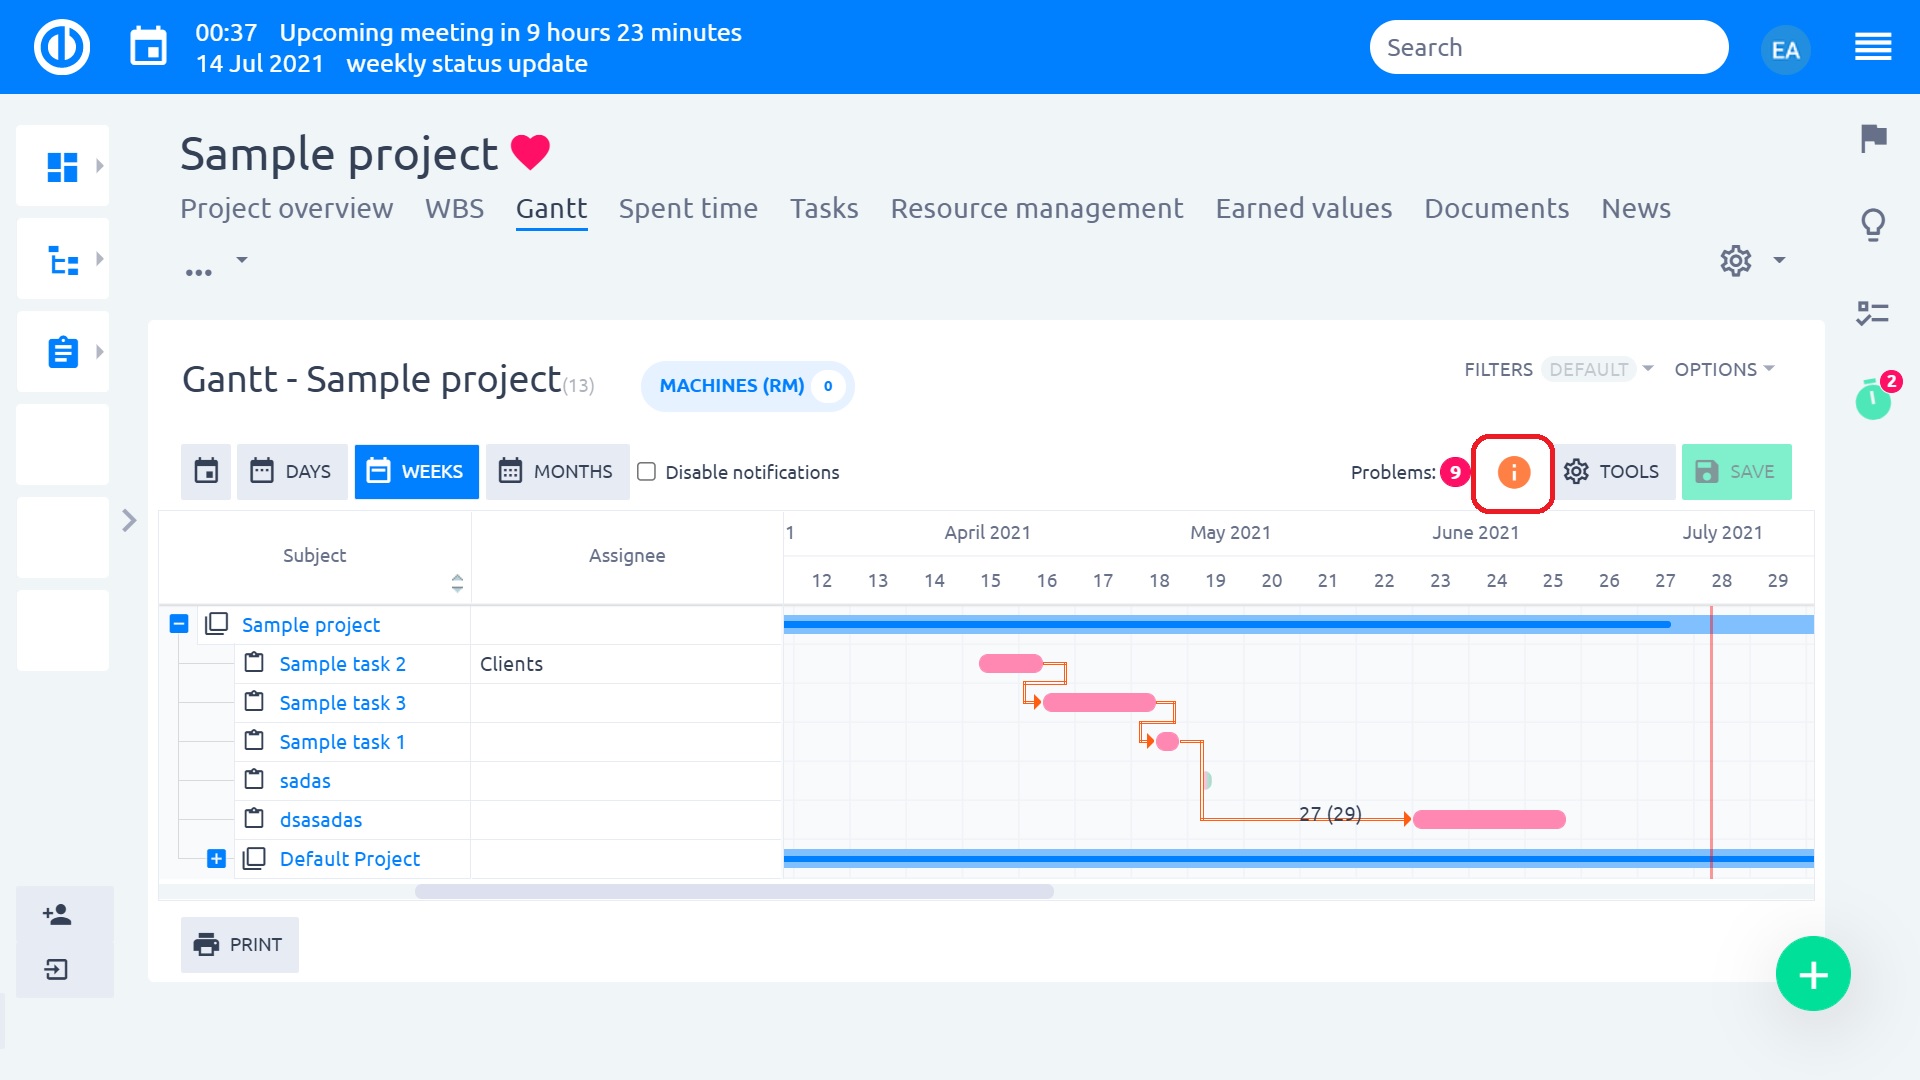The height and width of the screenshot is (1080, 1920).
Task: Collapse the Sample project tree row
Action: (x=179, y=624)
